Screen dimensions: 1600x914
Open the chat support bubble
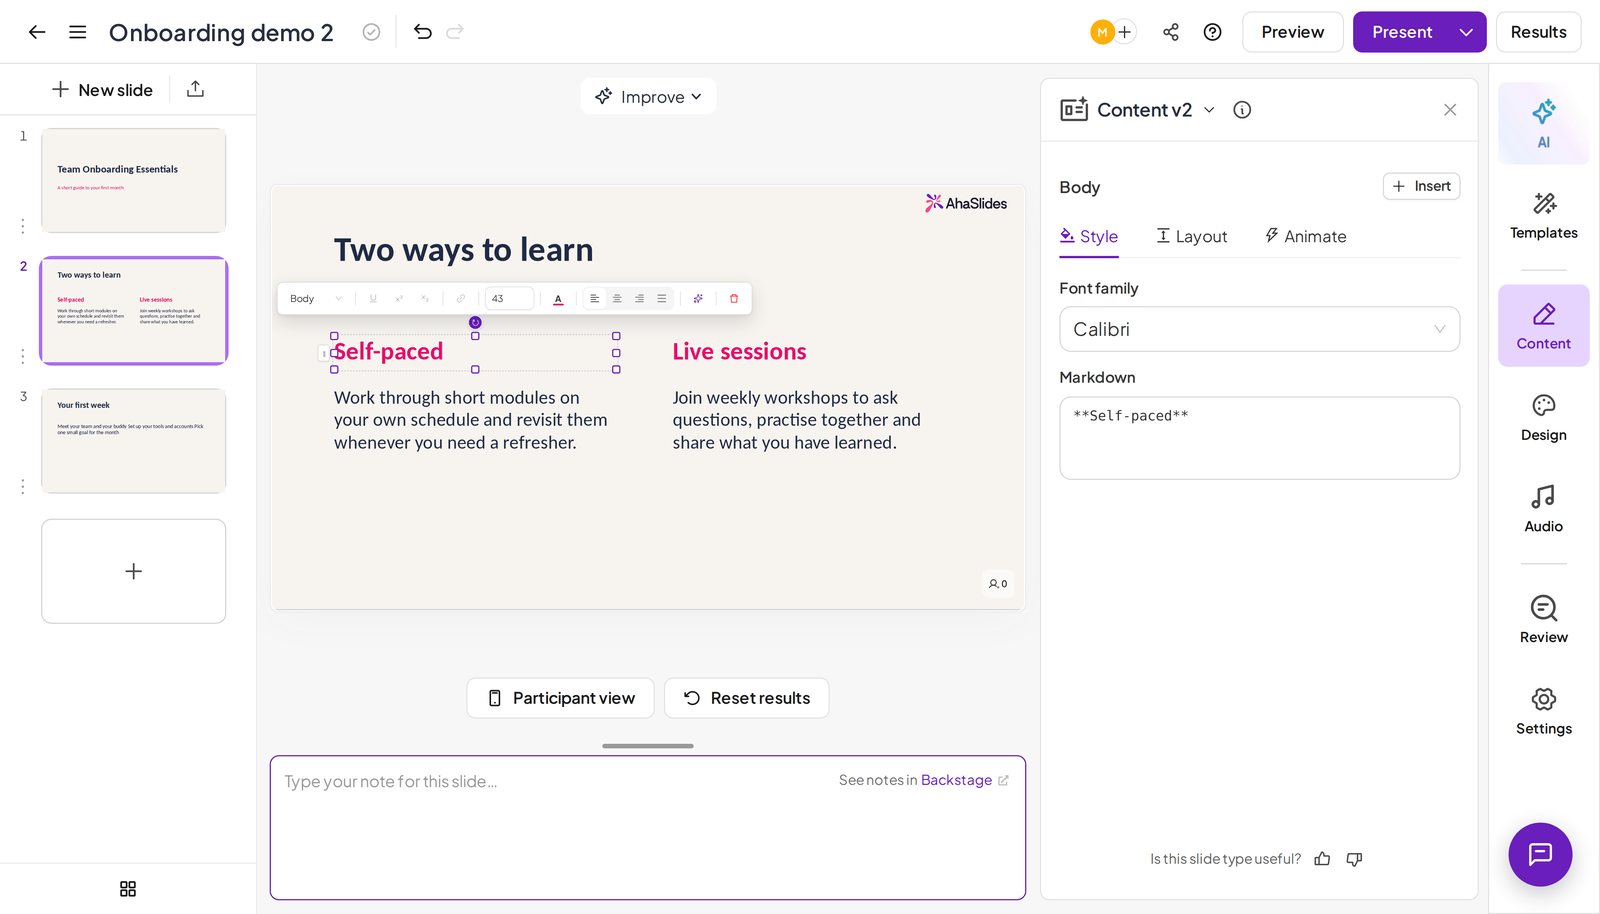[1540, 854]
